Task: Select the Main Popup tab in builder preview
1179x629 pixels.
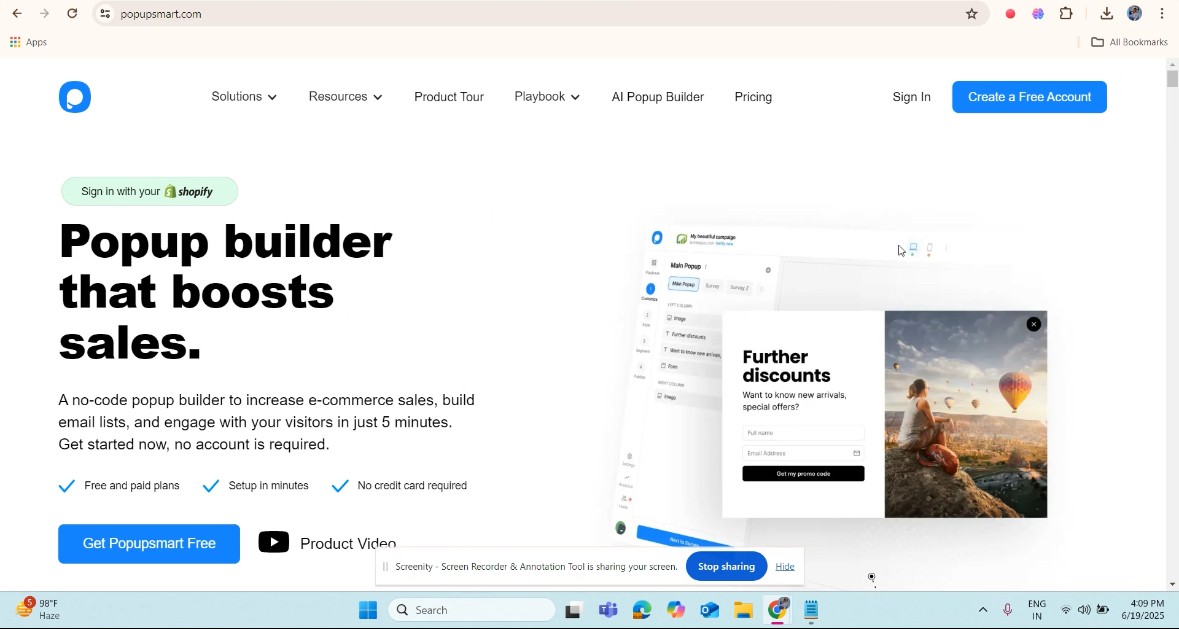Action: (683, 284)
